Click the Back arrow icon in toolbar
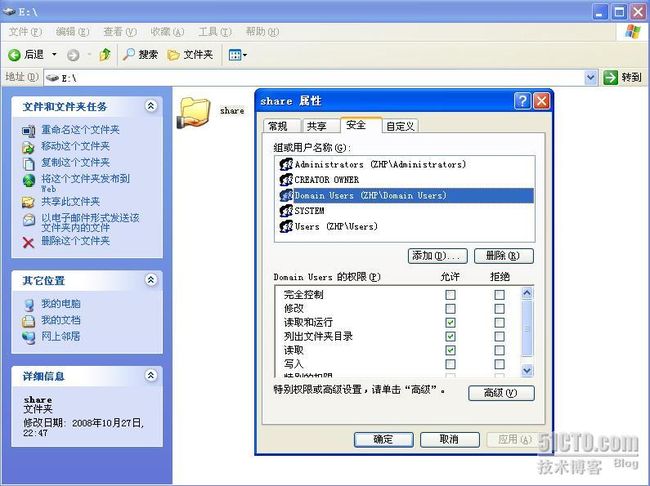 click(x=15, y=55)
